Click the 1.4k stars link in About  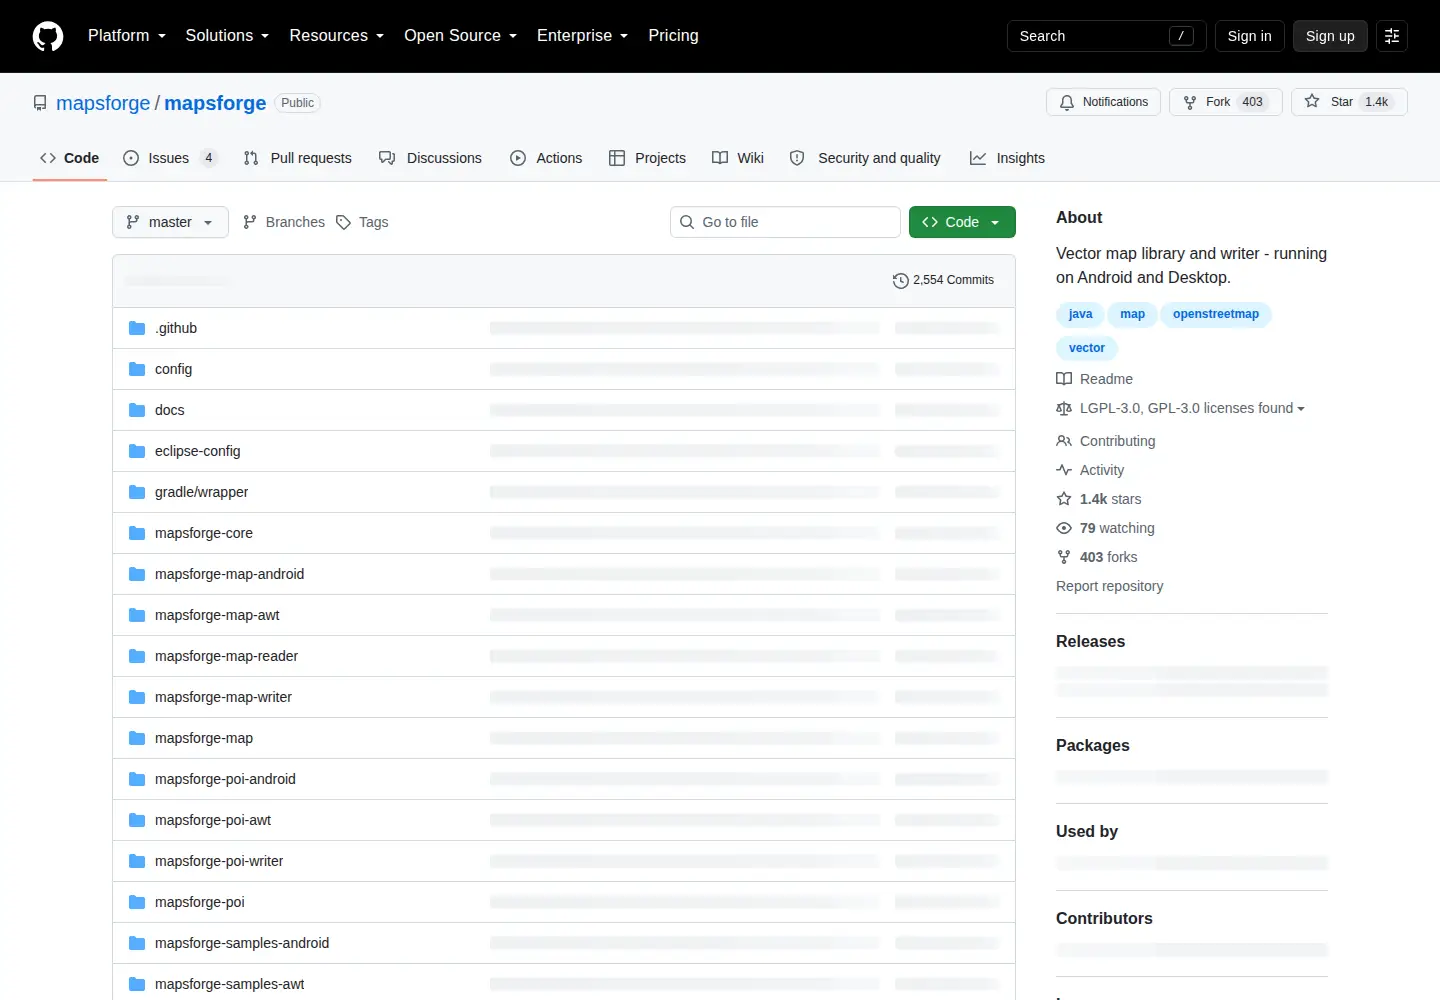[1099, 499]
